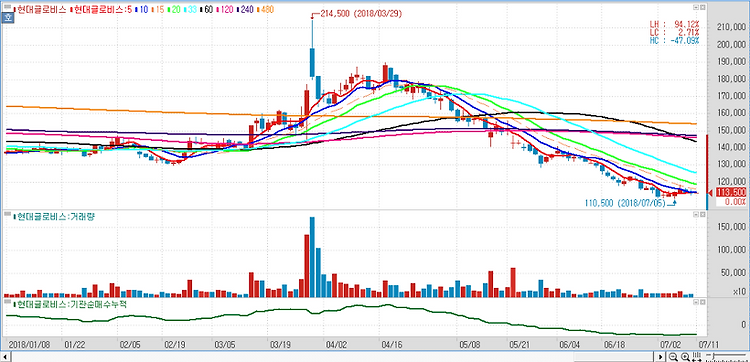Image resolution: width=750 pixels, height=362 pixels.
Task: Select the green 20-day moving average legend
Action: (174, 10)
